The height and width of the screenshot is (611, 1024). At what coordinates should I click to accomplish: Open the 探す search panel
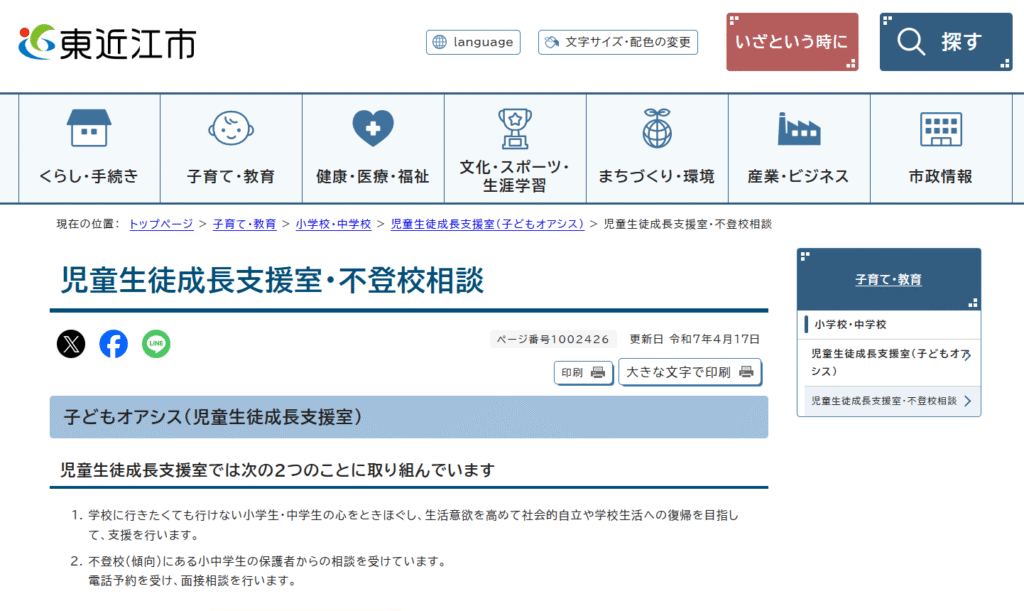(944, 41)
